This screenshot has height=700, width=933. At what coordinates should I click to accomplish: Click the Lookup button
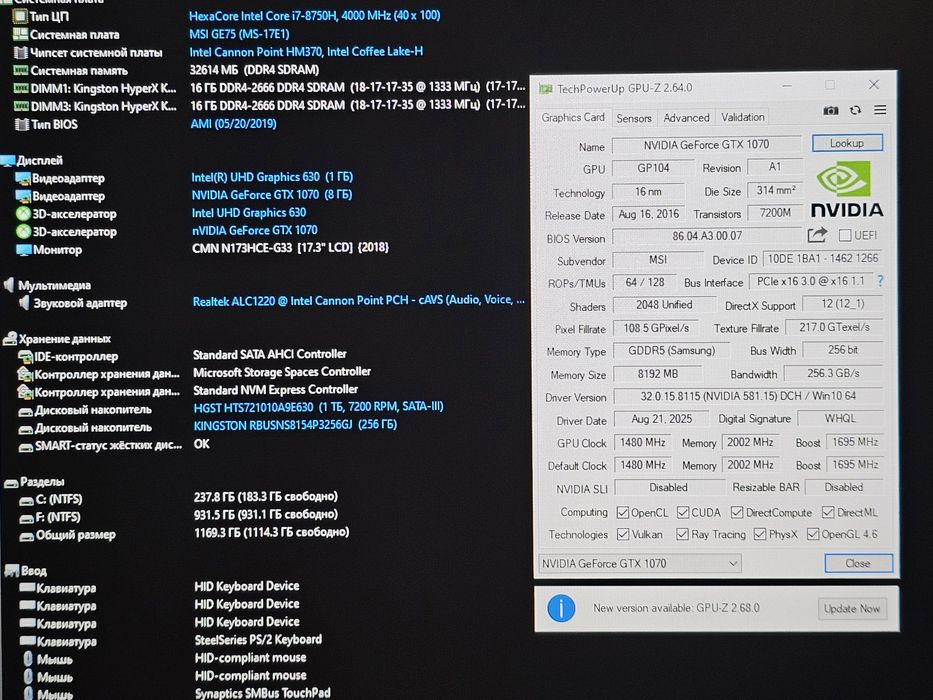tap(847, 143)
